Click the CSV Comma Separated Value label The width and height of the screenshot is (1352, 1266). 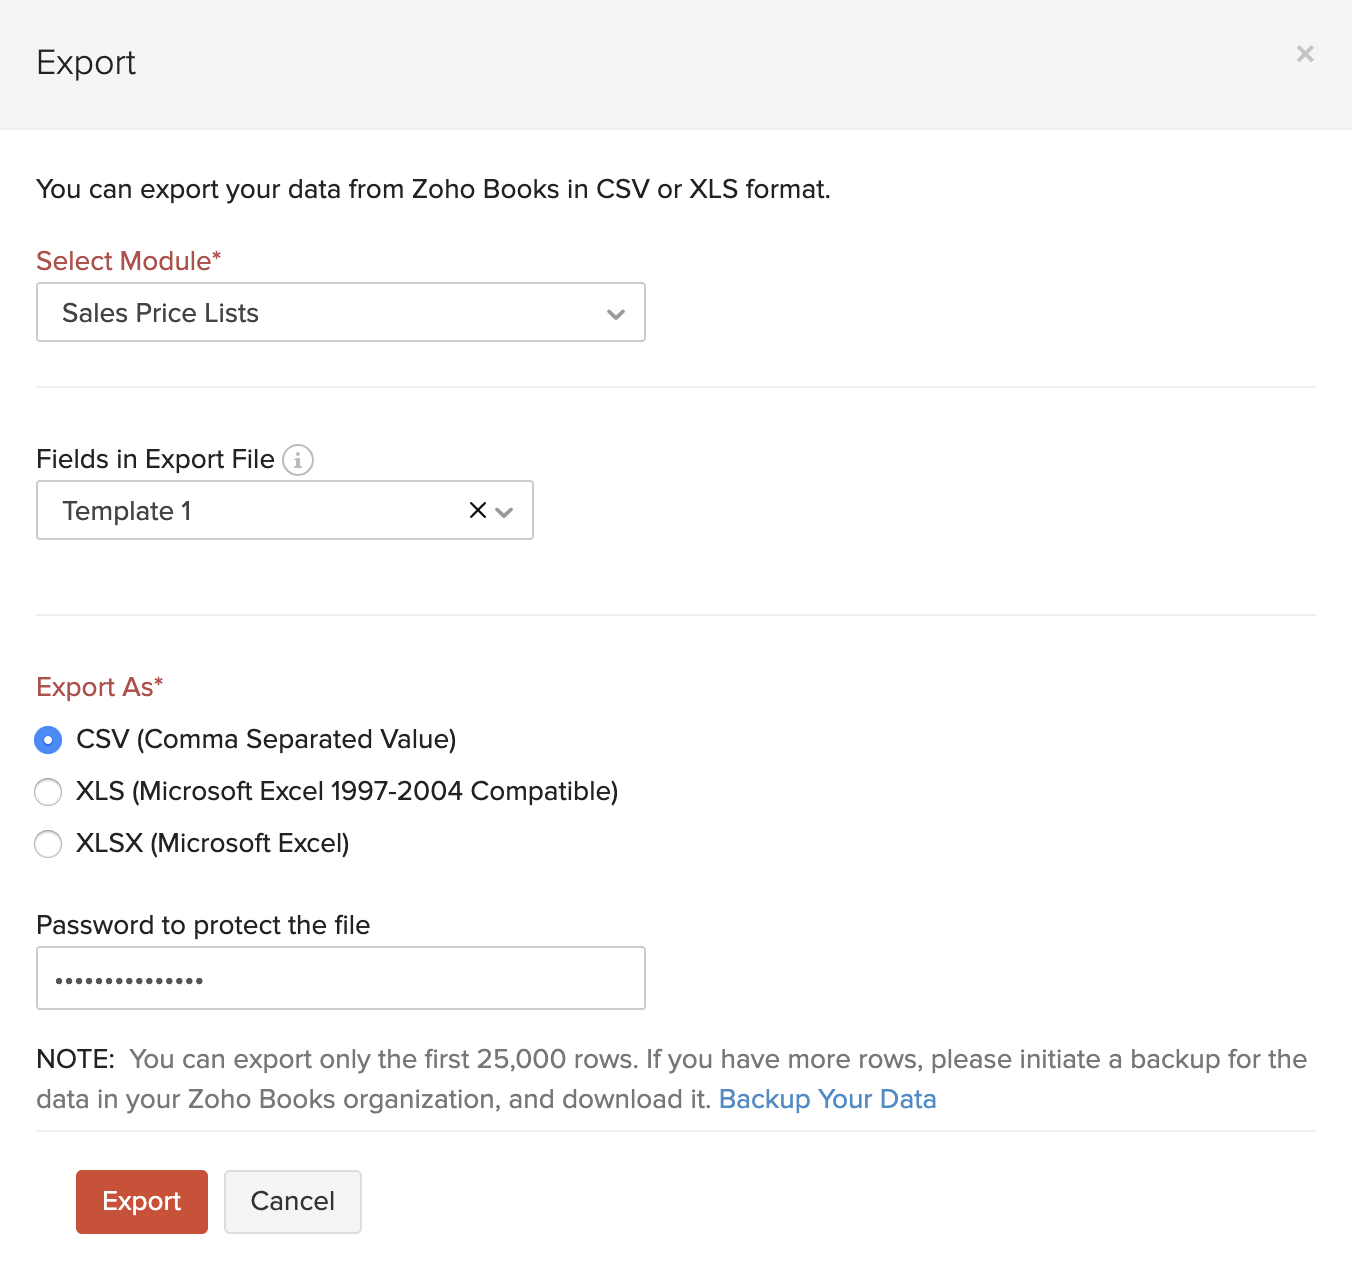tap(265, 739)
